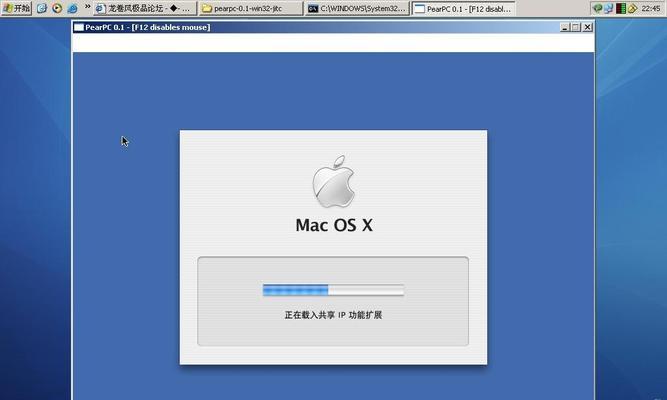
Task: Switch to pearpc-0.1-win32-jitc folder taskbar button
Action: pos(251,9)
